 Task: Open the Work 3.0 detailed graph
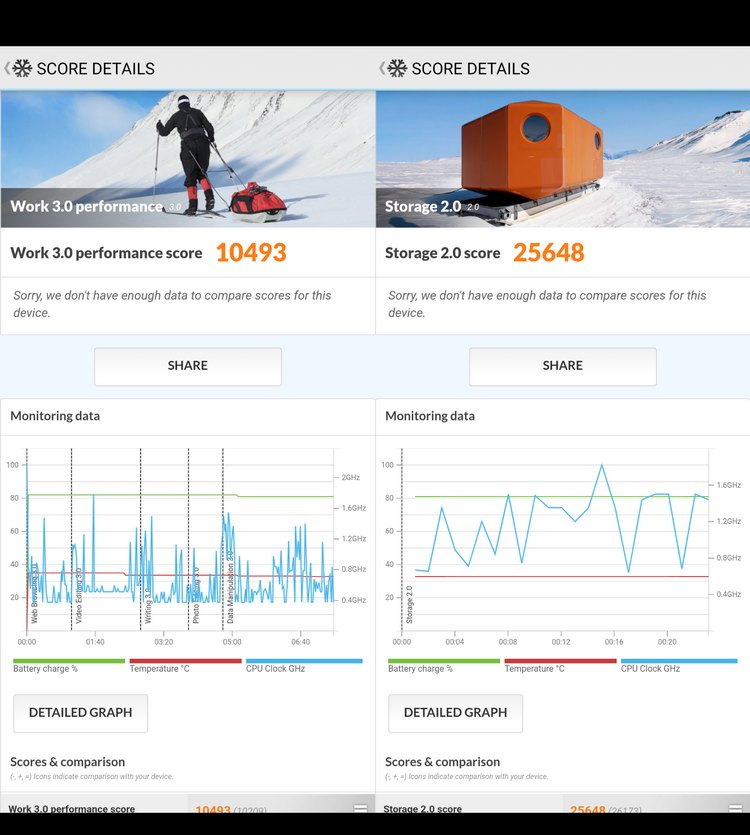(x=80, y=713)
